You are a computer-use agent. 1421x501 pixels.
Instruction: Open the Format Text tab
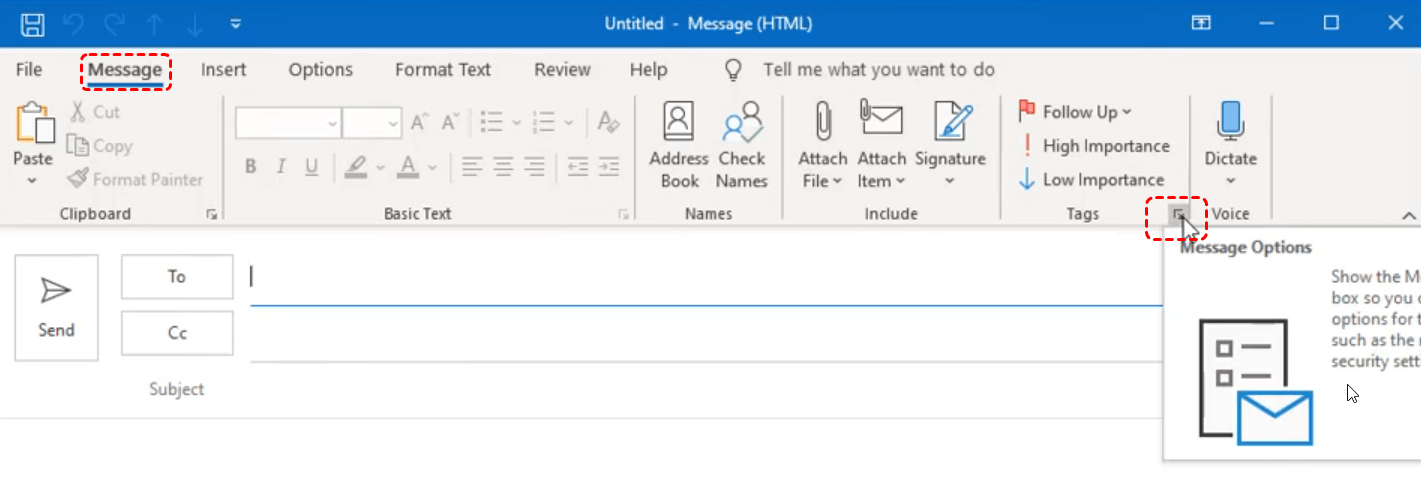click(442, 70)
